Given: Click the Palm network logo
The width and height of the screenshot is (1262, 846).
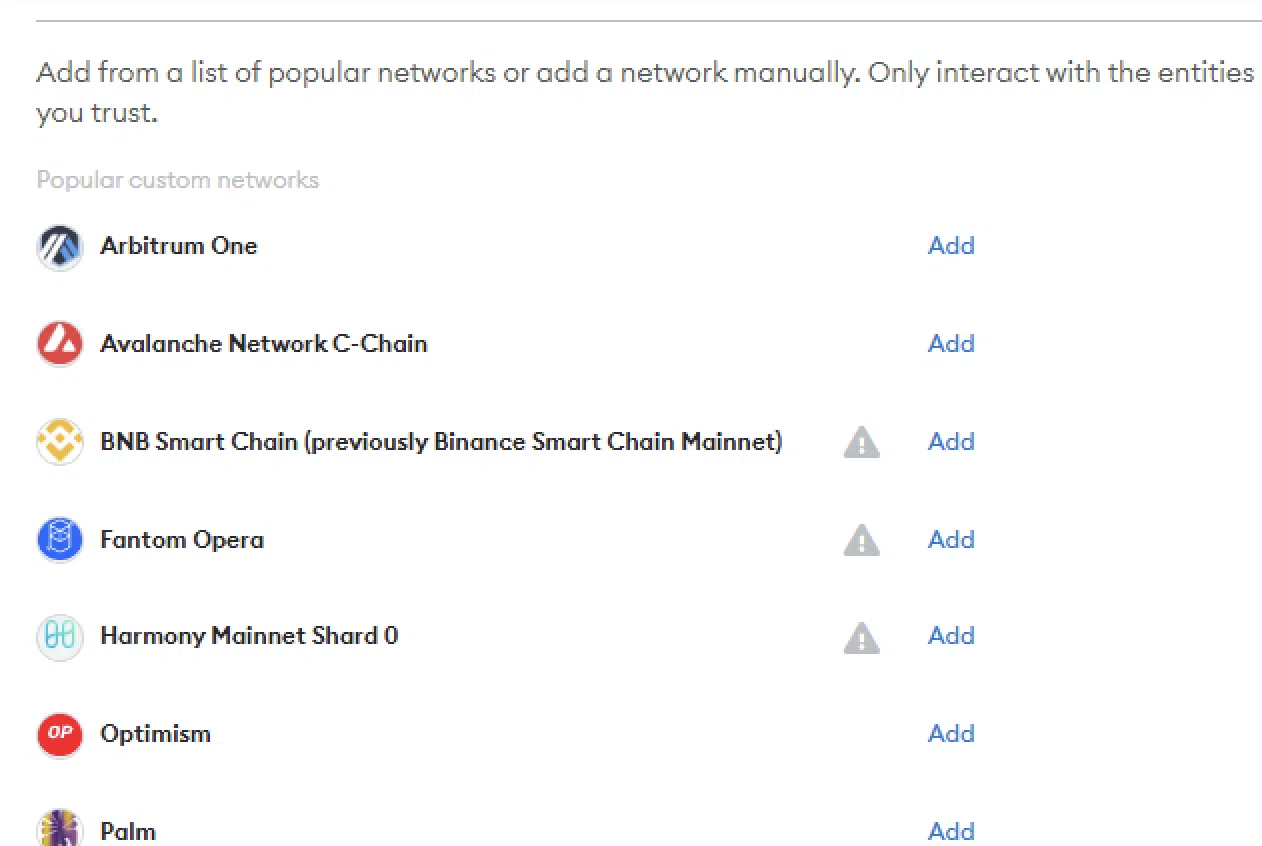Looking at the screenshot, I should pyautogui.click(x=59, y=828).
